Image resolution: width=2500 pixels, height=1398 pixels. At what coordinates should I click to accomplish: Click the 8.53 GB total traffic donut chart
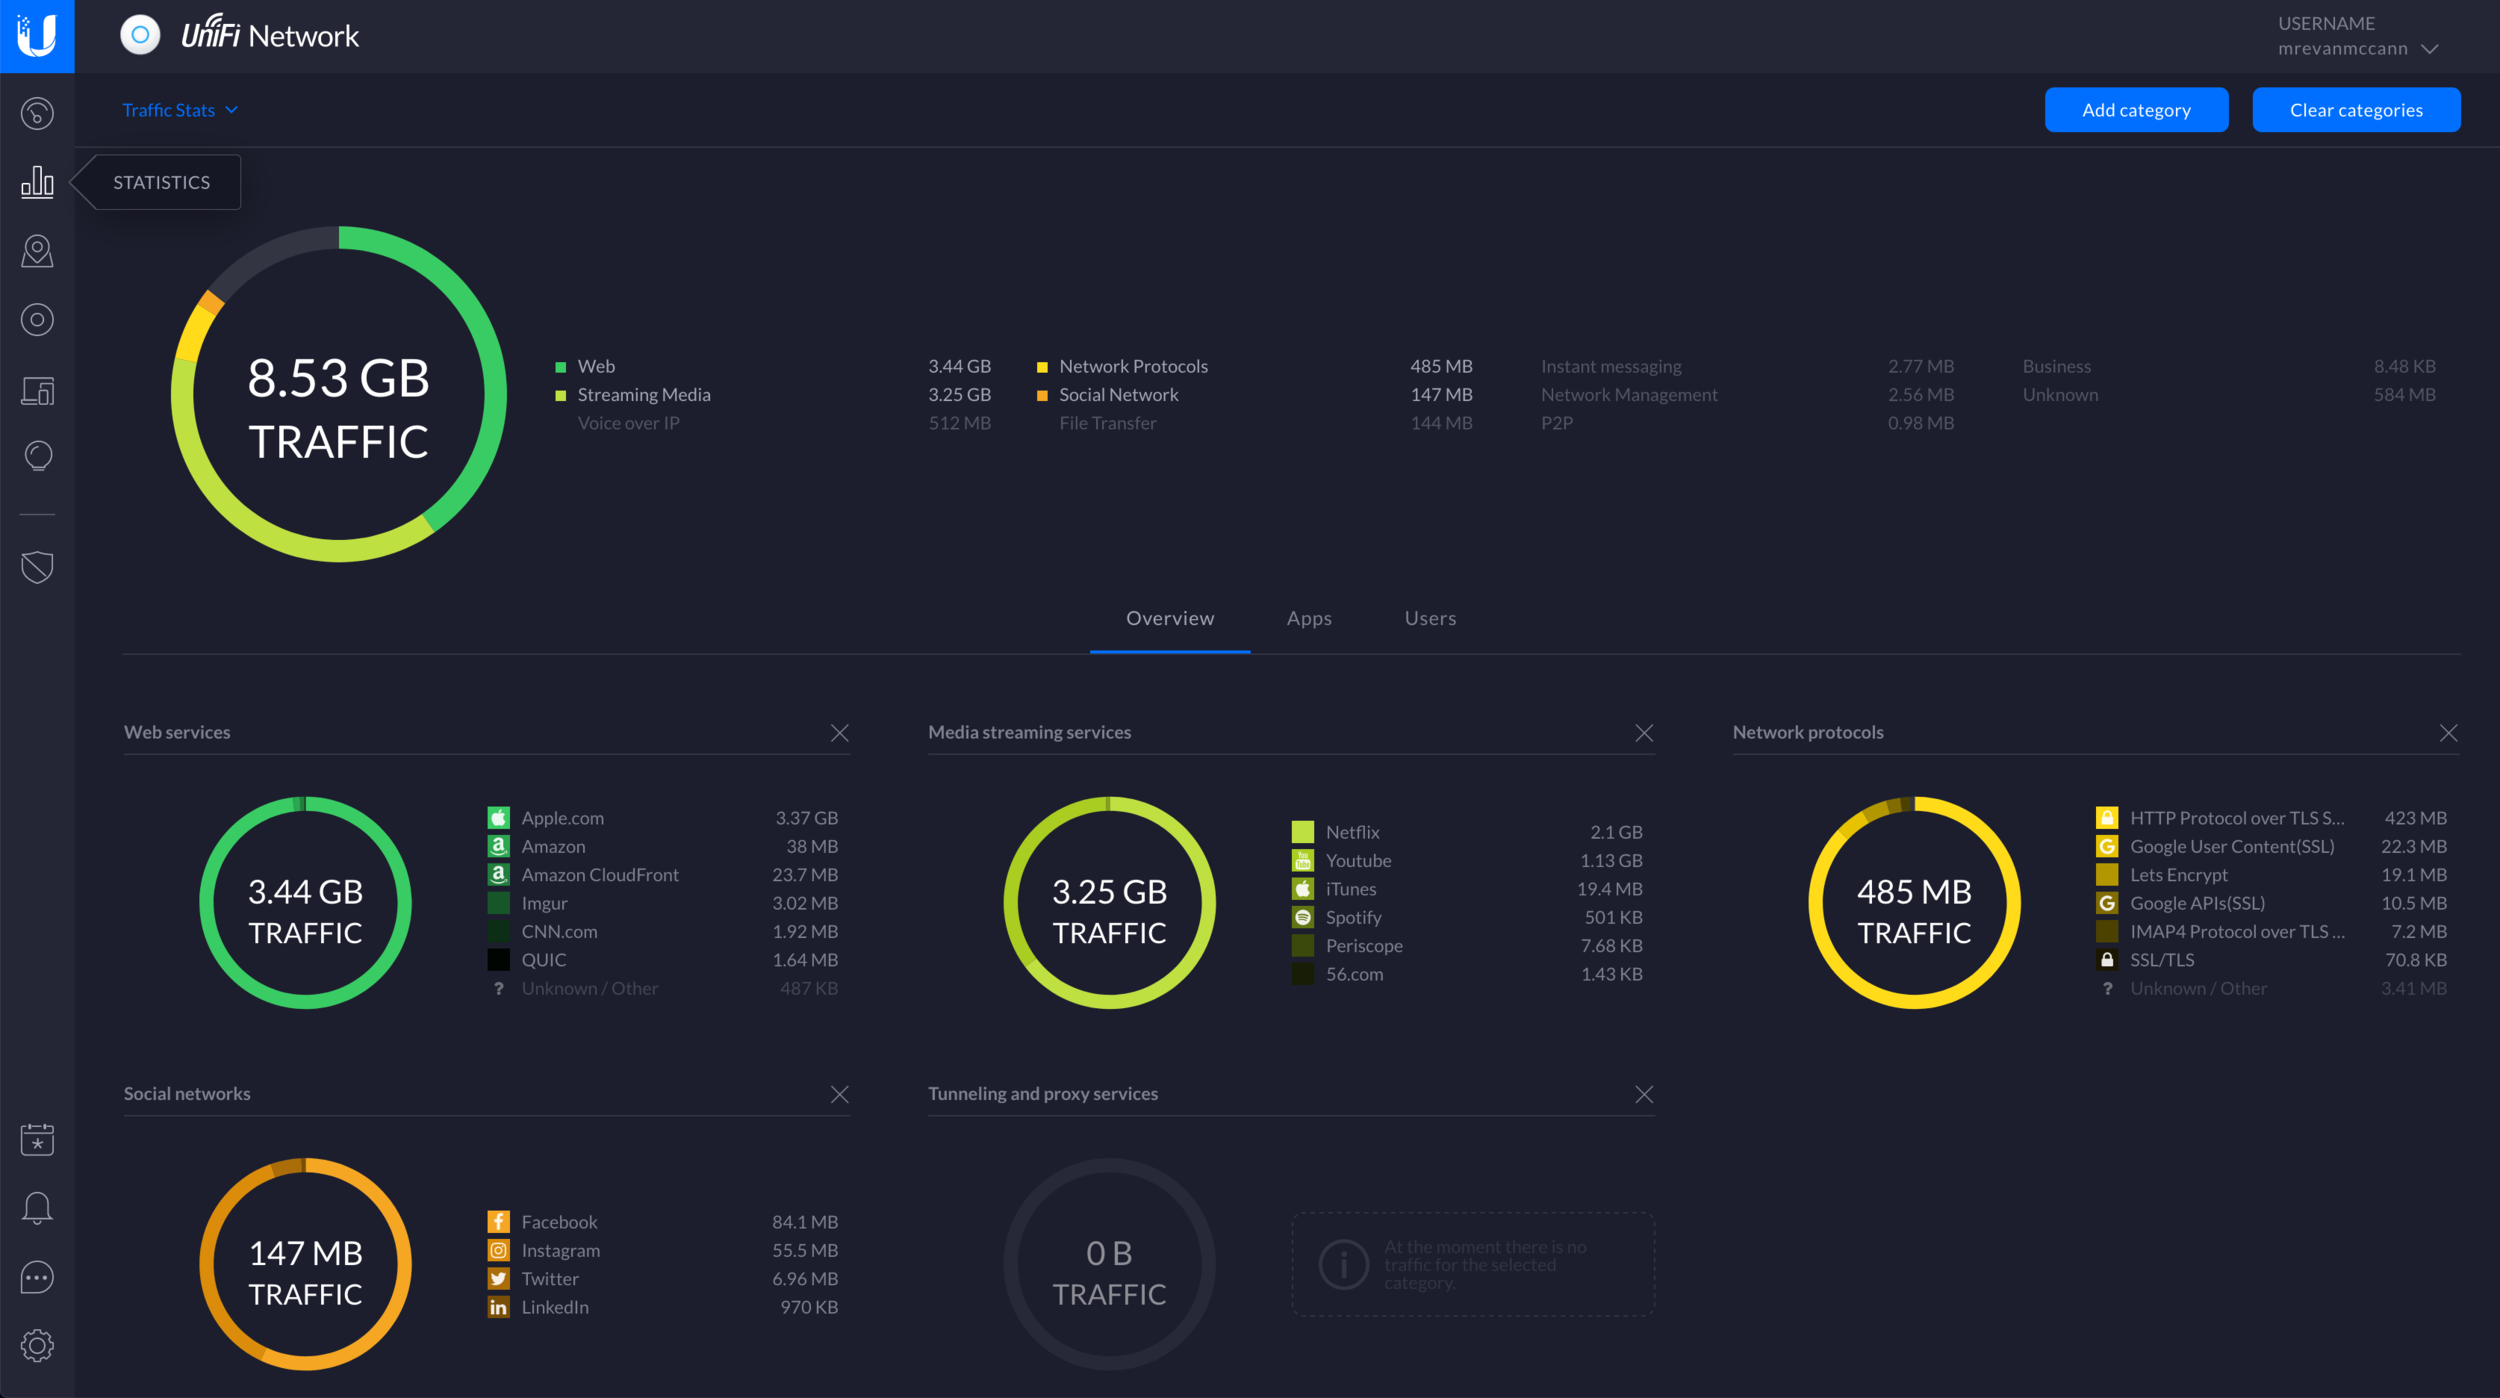339,394
